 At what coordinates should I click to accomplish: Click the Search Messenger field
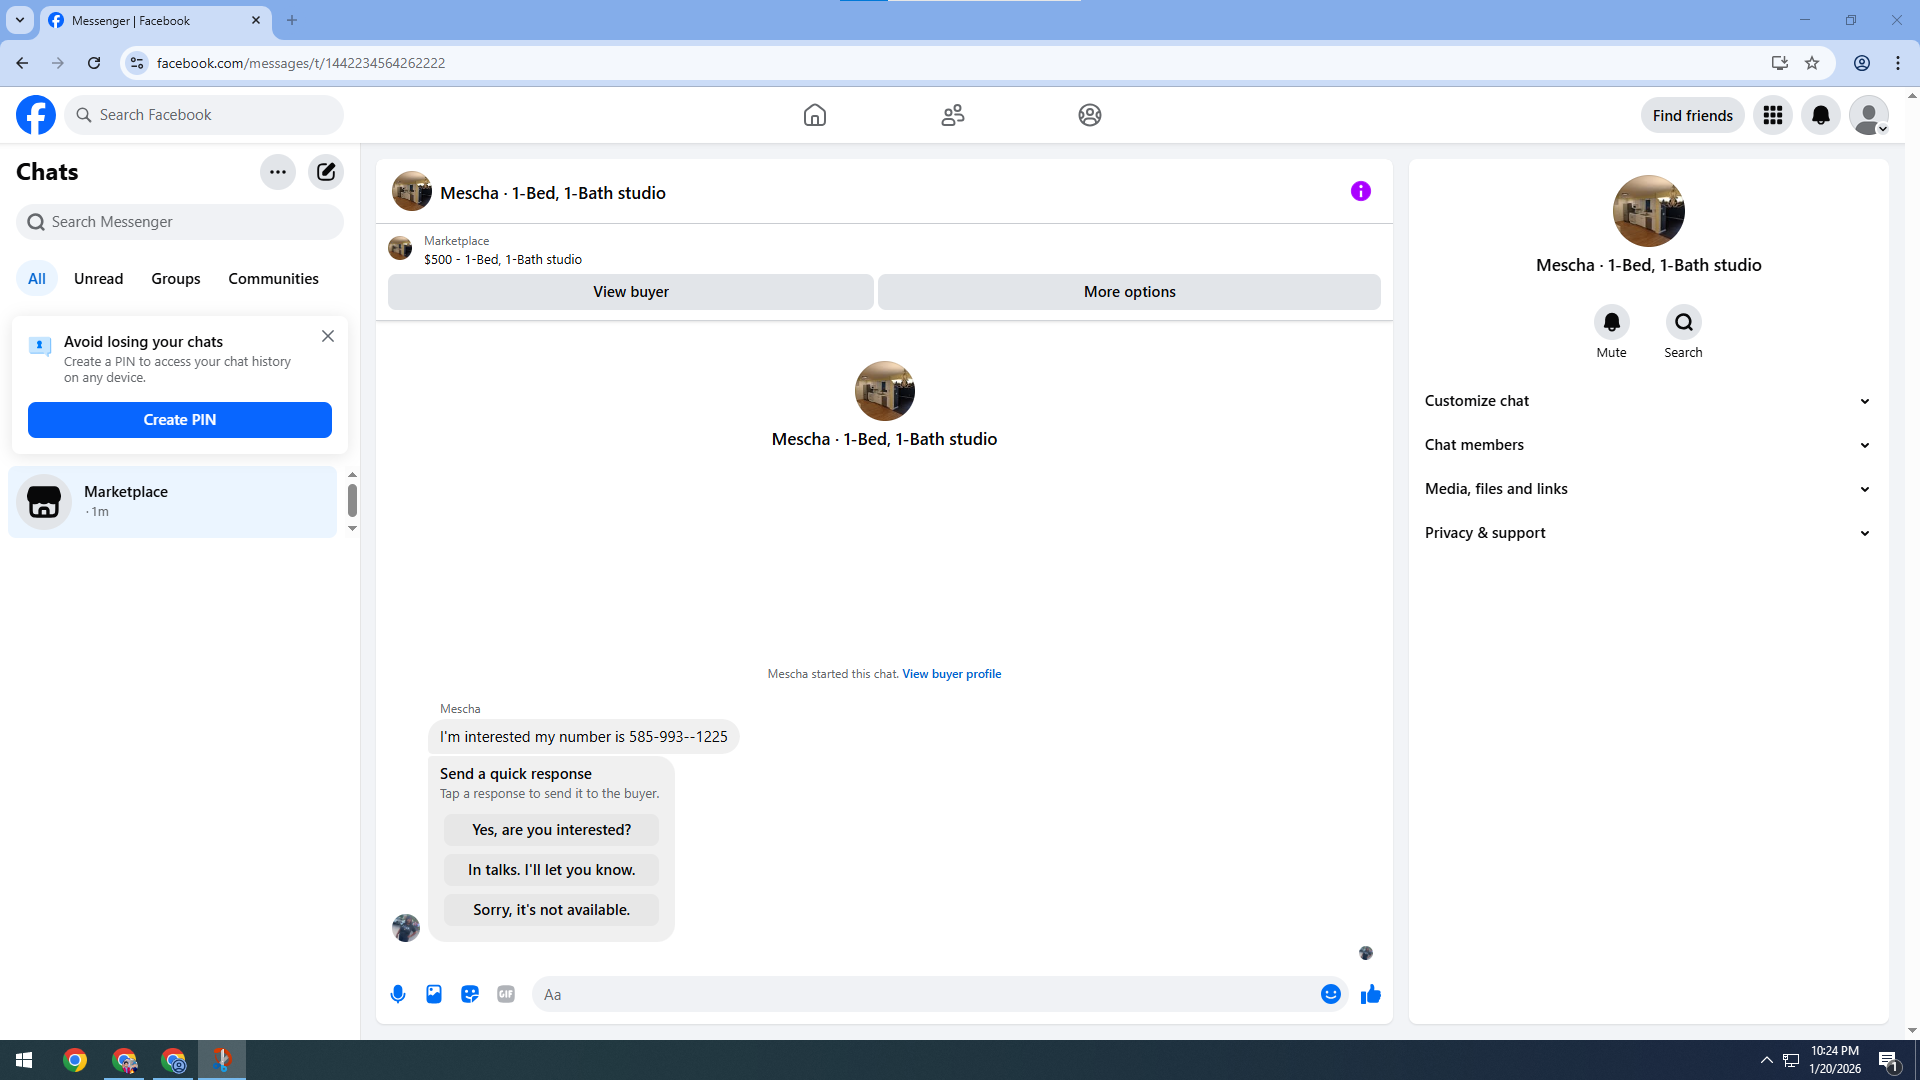180,222
